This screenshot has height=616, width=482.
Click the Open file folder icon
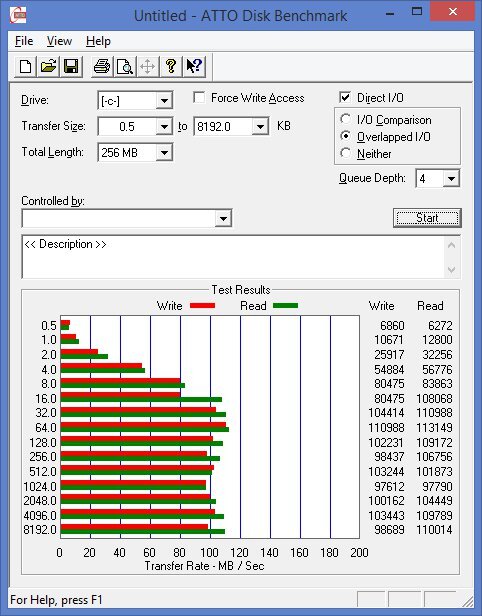(x=48, y=66)
